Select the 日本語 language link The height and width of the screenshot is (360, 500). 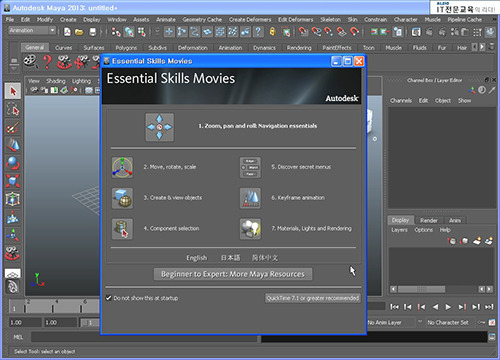pyautogui.click(x=230, y=258)
